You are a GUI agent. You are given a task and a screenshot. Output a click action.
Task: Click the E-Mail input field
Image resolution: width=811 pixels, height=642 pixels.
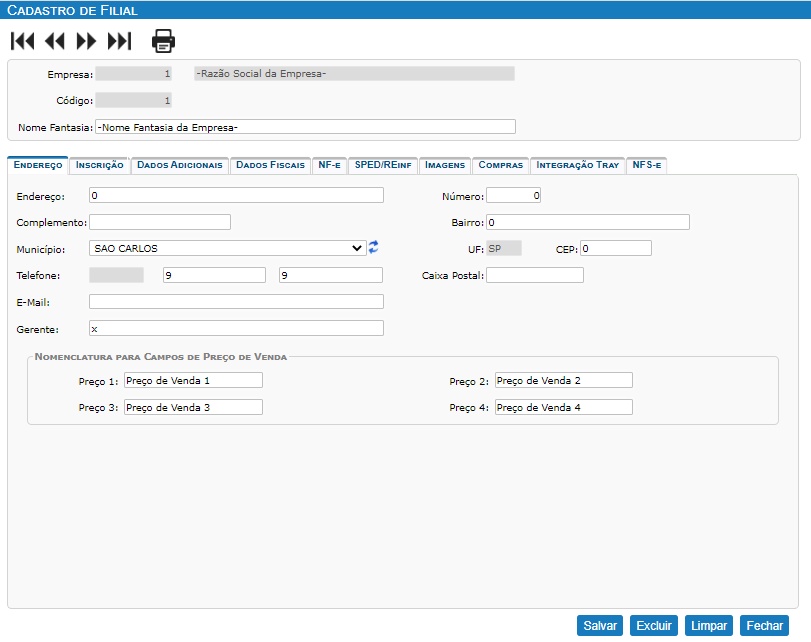(x=236, y=302)
